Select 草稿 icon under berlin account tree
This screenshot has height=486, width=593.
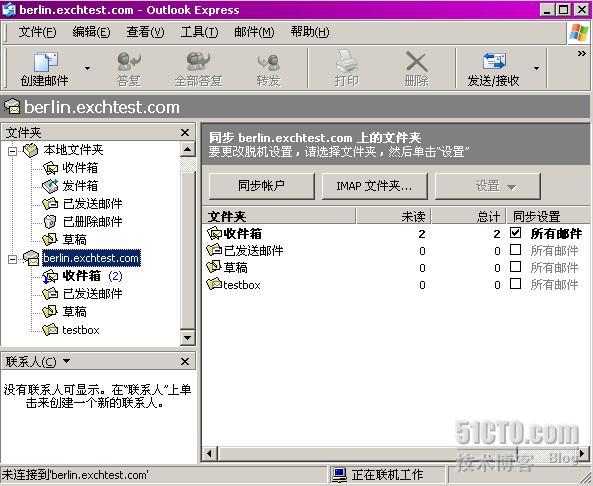(x=50, y=312)
